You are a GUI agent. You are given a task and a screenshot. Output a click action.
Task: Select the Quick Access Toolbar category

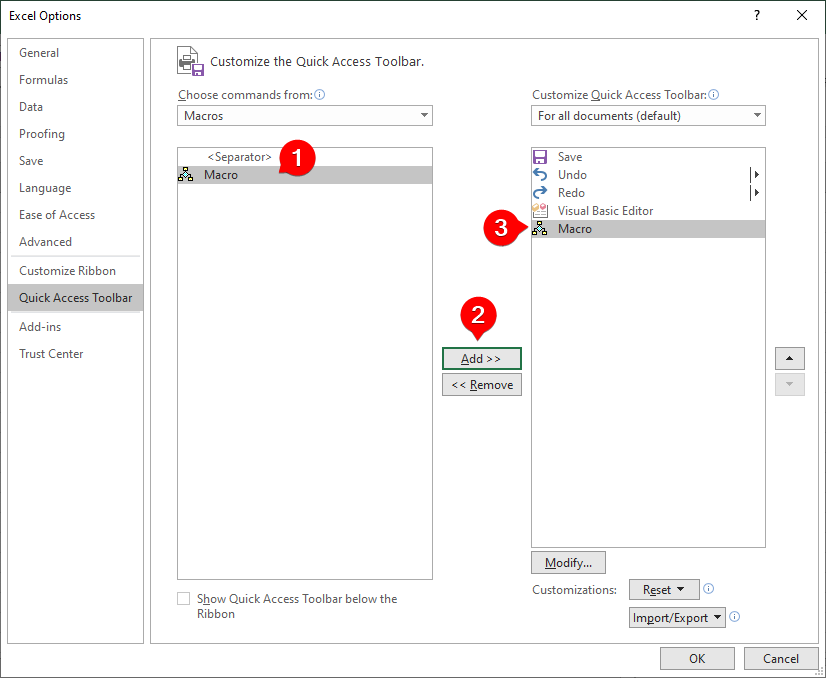[x=76, y=298]
